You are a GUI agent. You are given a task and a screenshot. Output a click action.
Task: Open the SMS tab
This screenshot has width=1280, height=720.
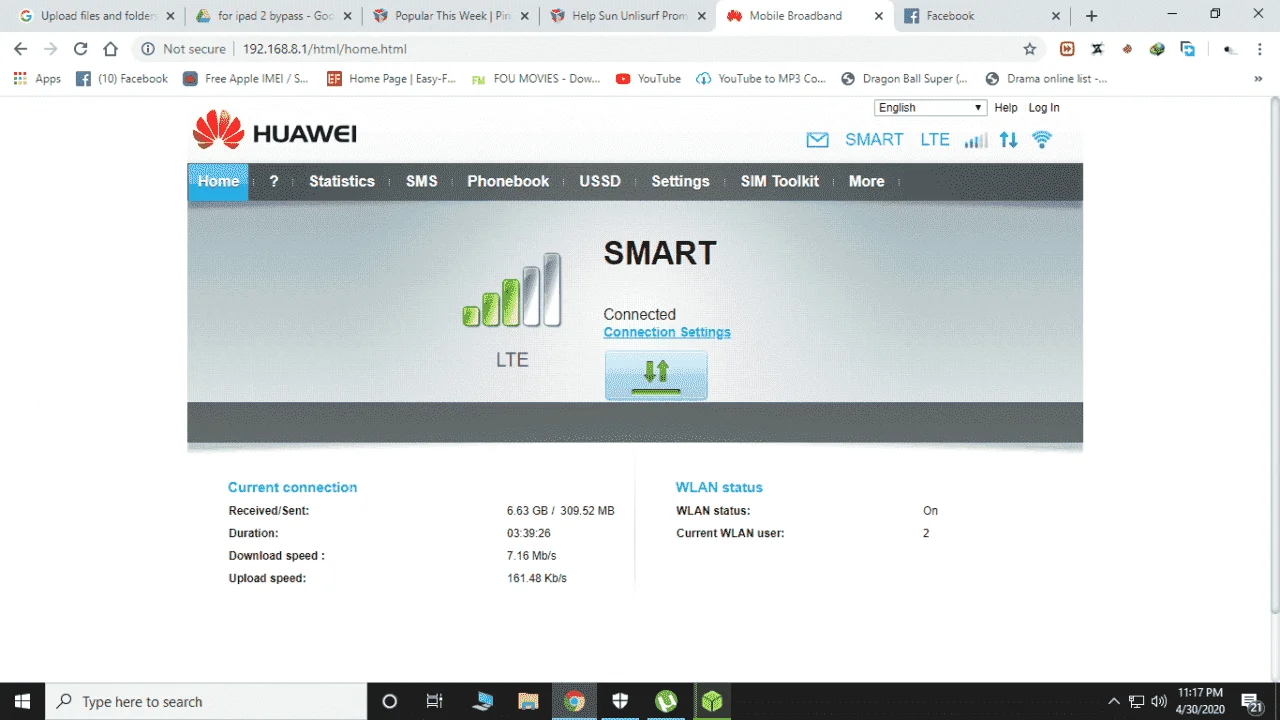422,181
